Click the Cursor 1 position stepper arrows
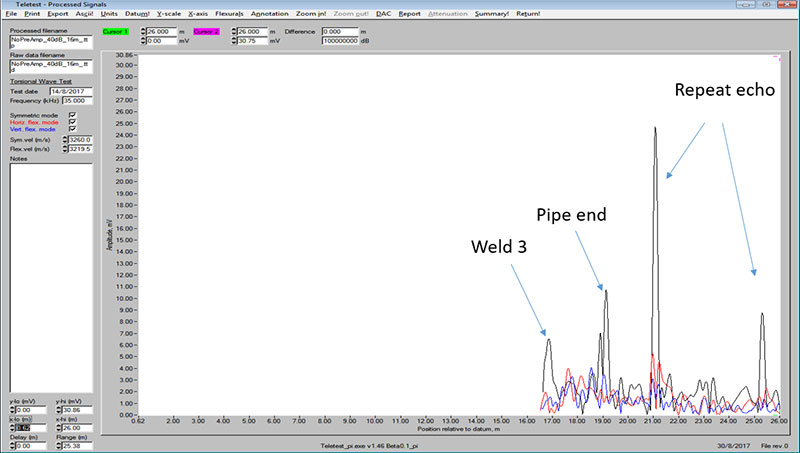 coord(143,32)
